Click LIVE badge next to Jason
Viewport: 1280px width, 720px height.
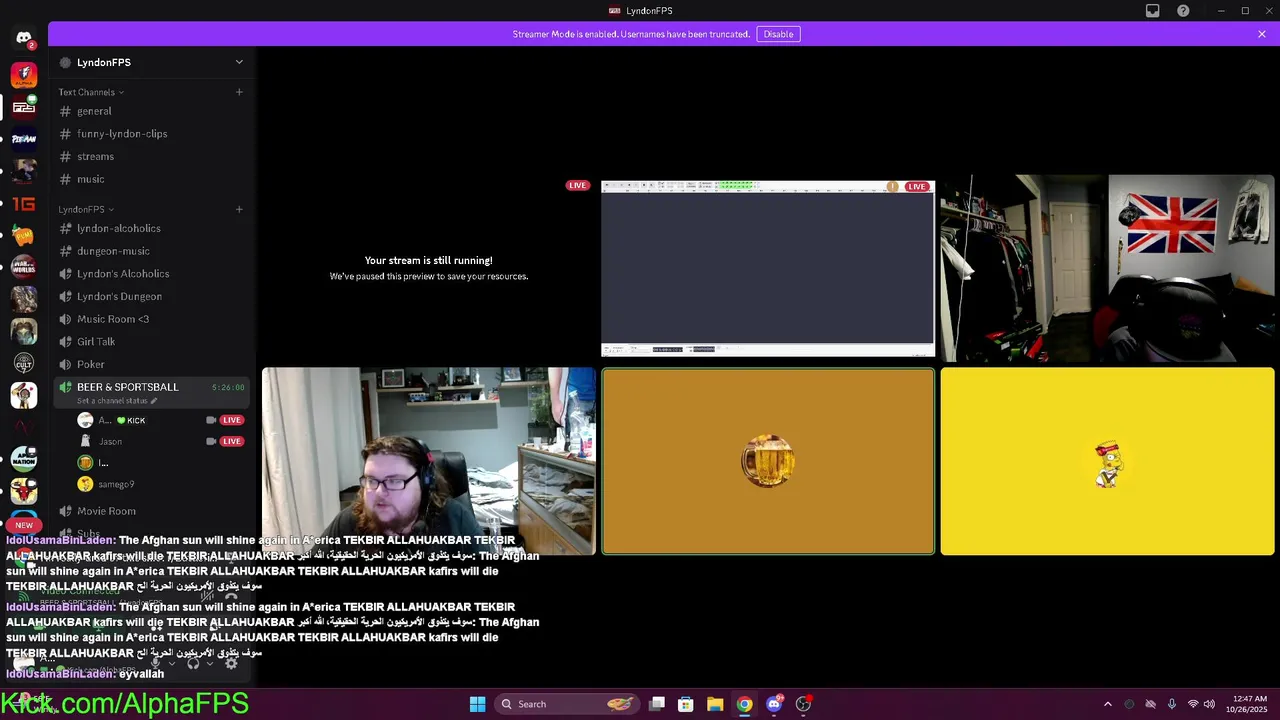click(x=232, y=441)
